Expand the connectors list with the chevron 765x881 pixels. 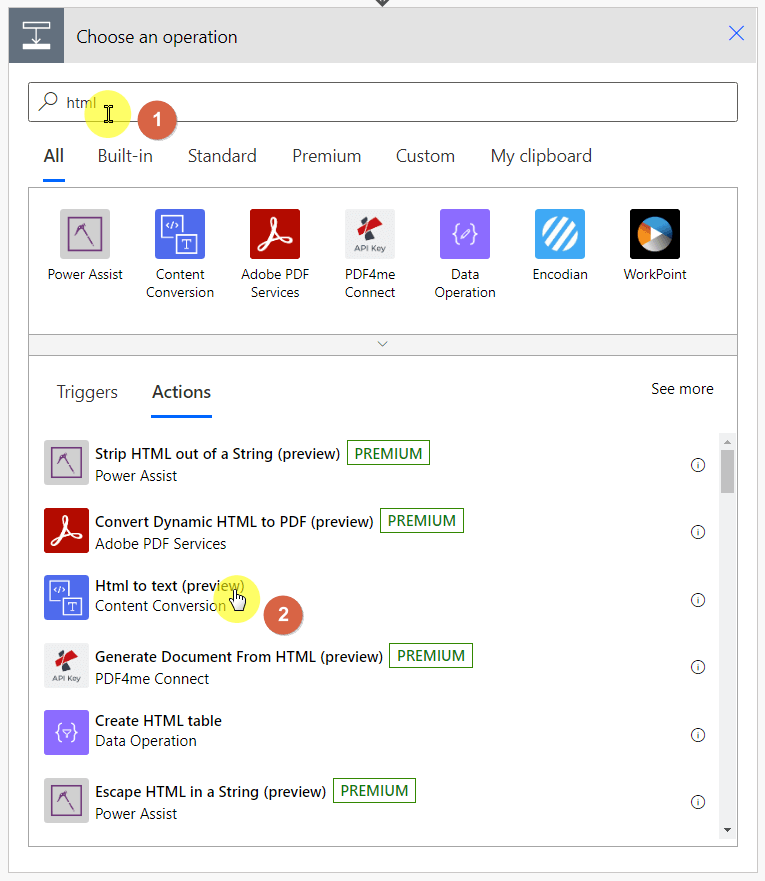click(382, 344)
